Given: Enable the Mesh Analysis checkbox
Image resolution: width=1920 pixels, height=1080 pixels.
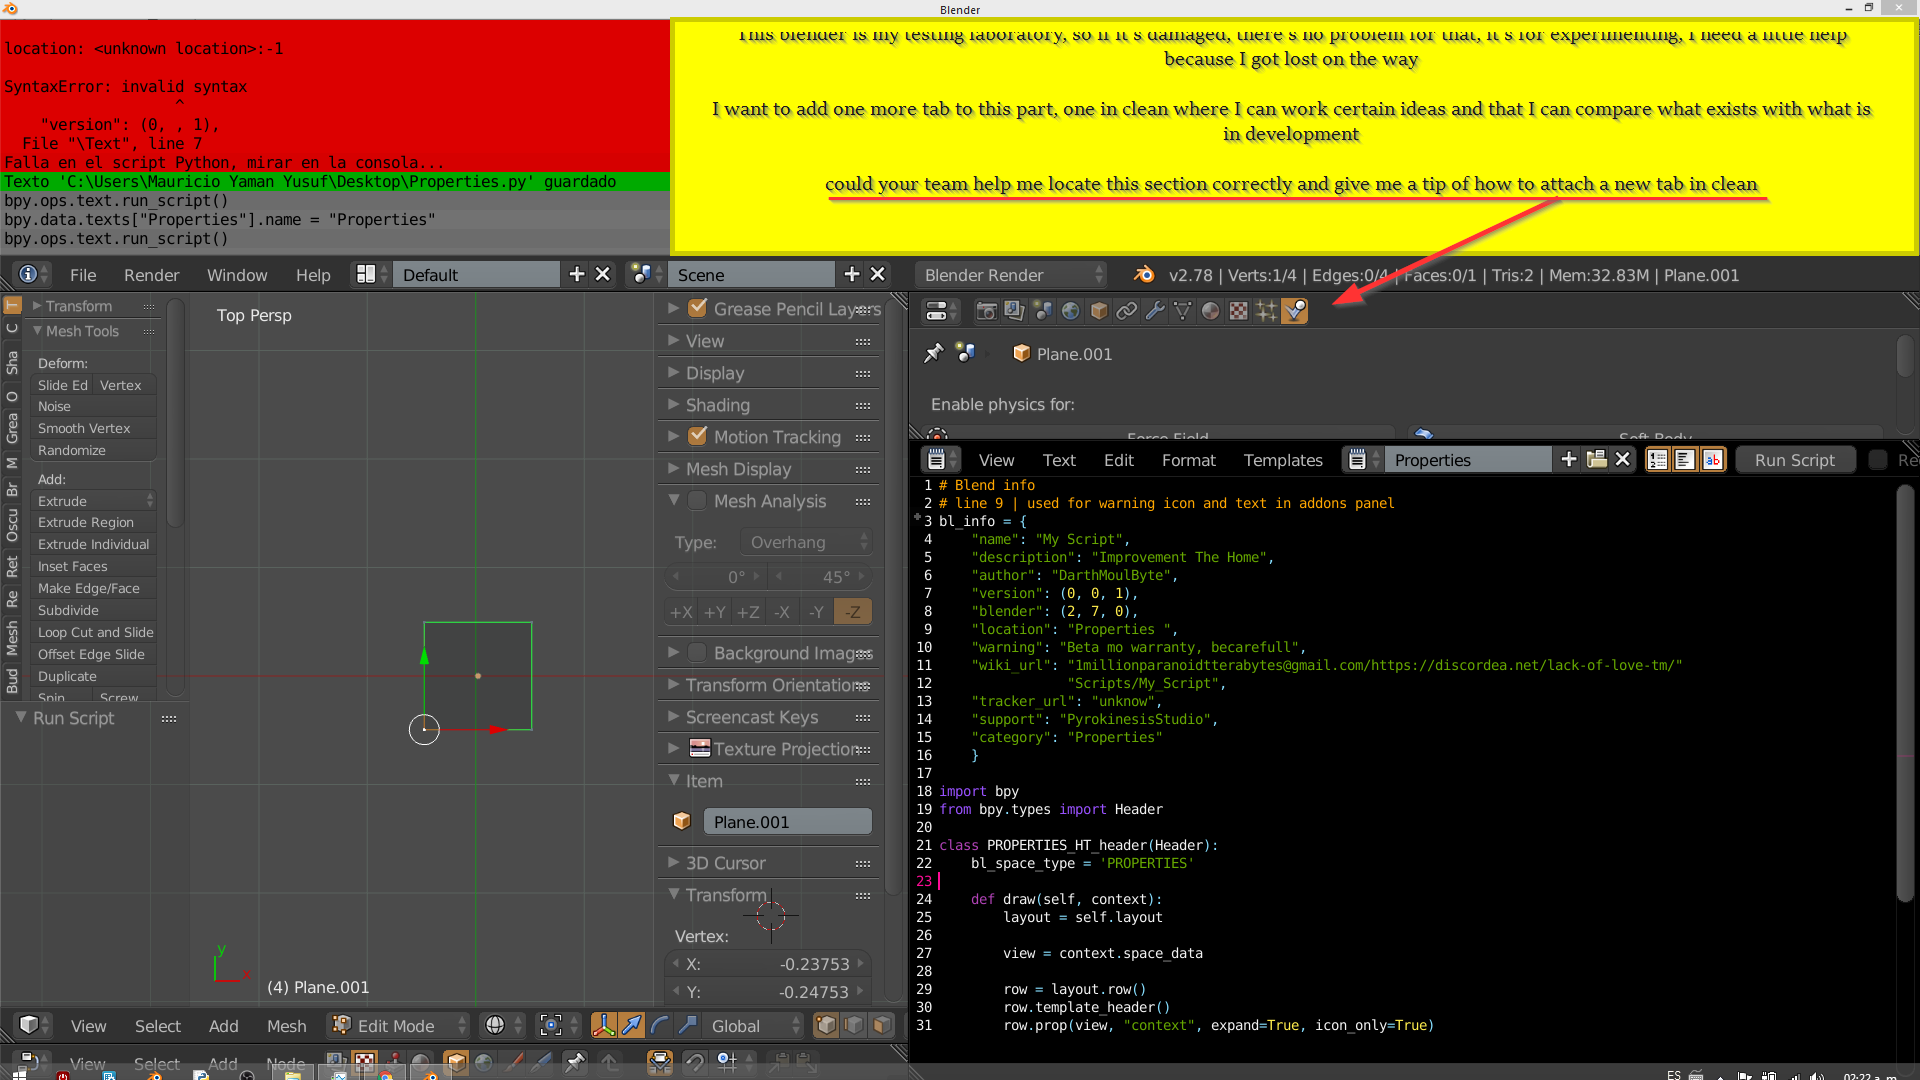Looking at the screenshot, I should 698,501.
